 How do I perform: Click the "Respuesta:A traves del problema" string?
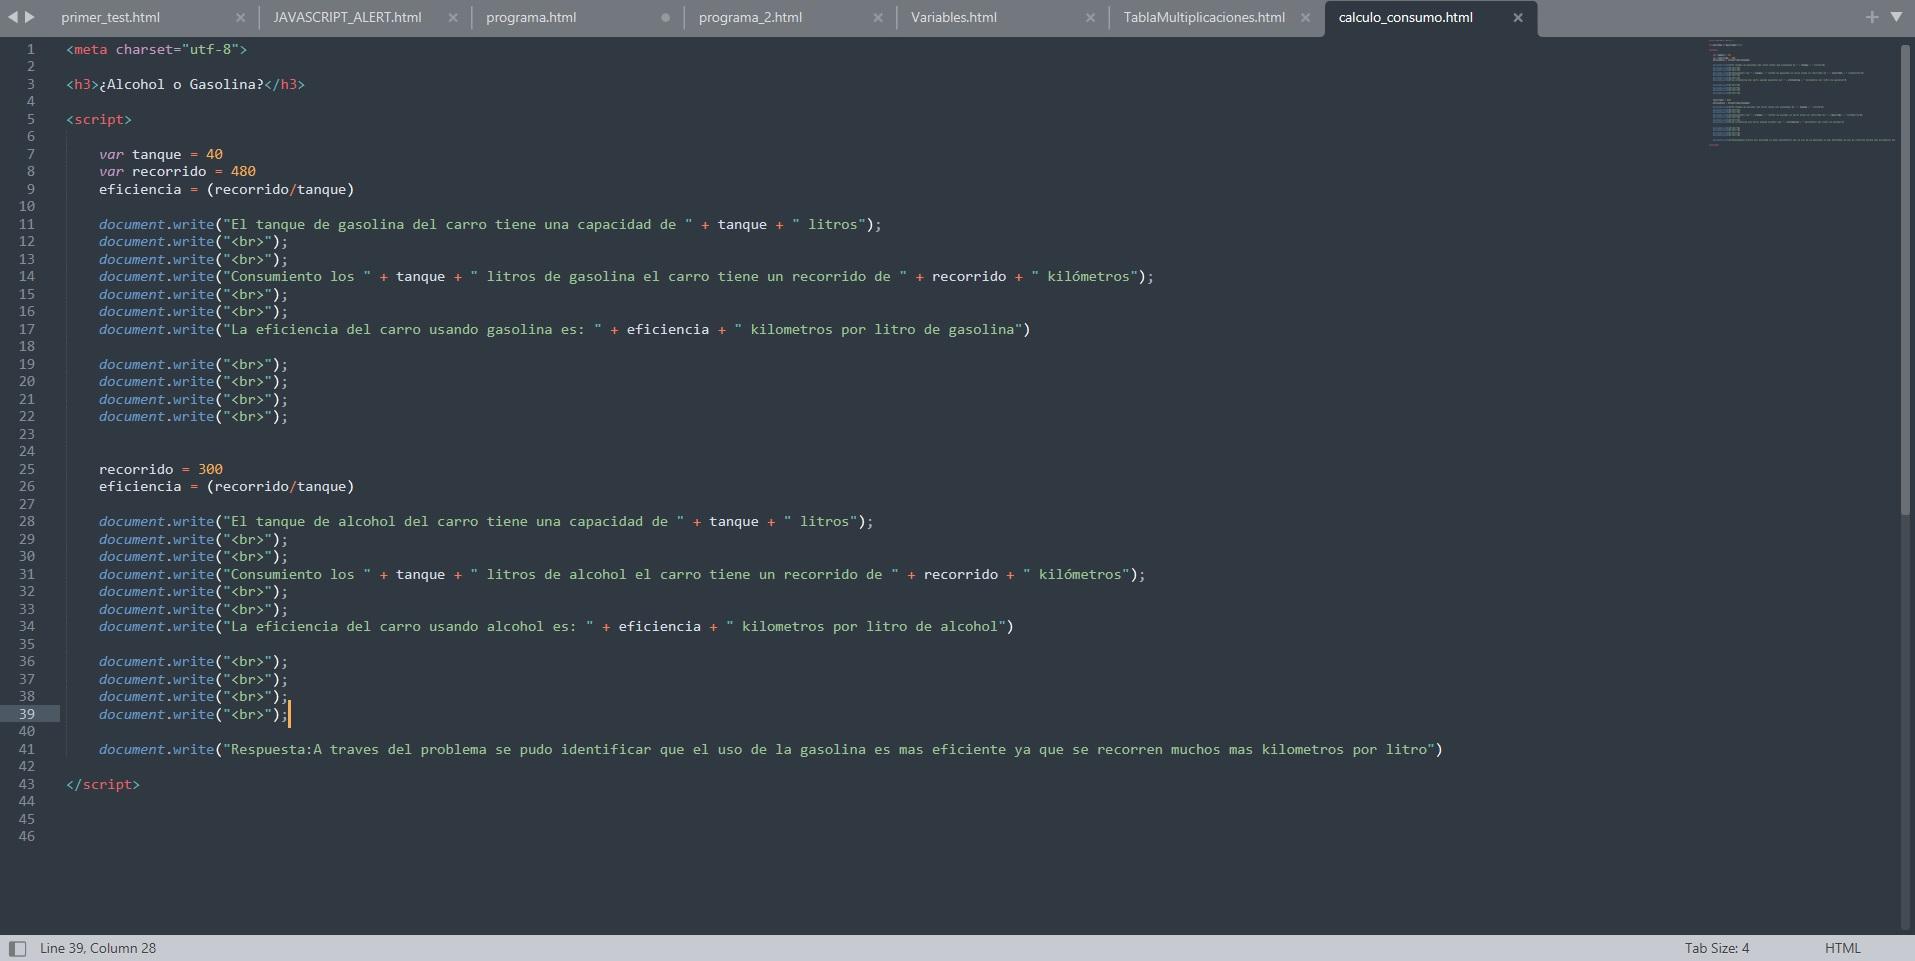click(x=829, y=749)
